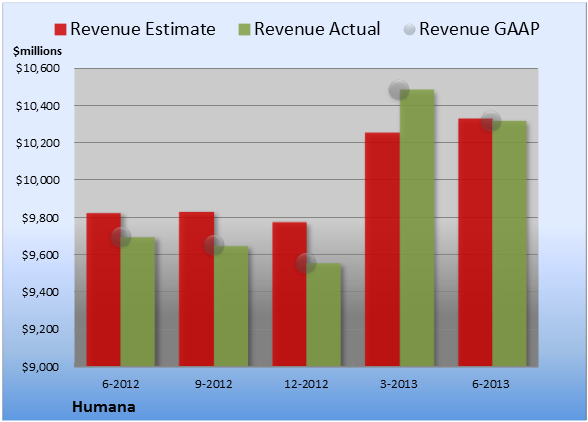Click the gray Revenue GAAP legend marker

coord(409,30)
